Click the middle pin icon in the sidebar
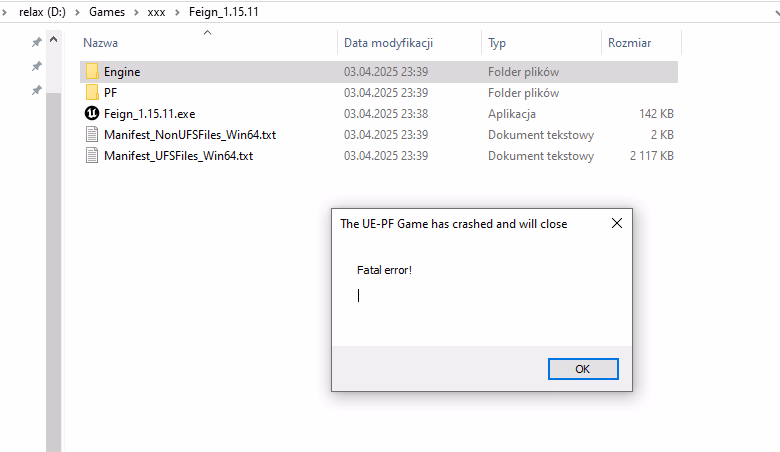Viewport: 780px width, 452px height. click(37, 66)
